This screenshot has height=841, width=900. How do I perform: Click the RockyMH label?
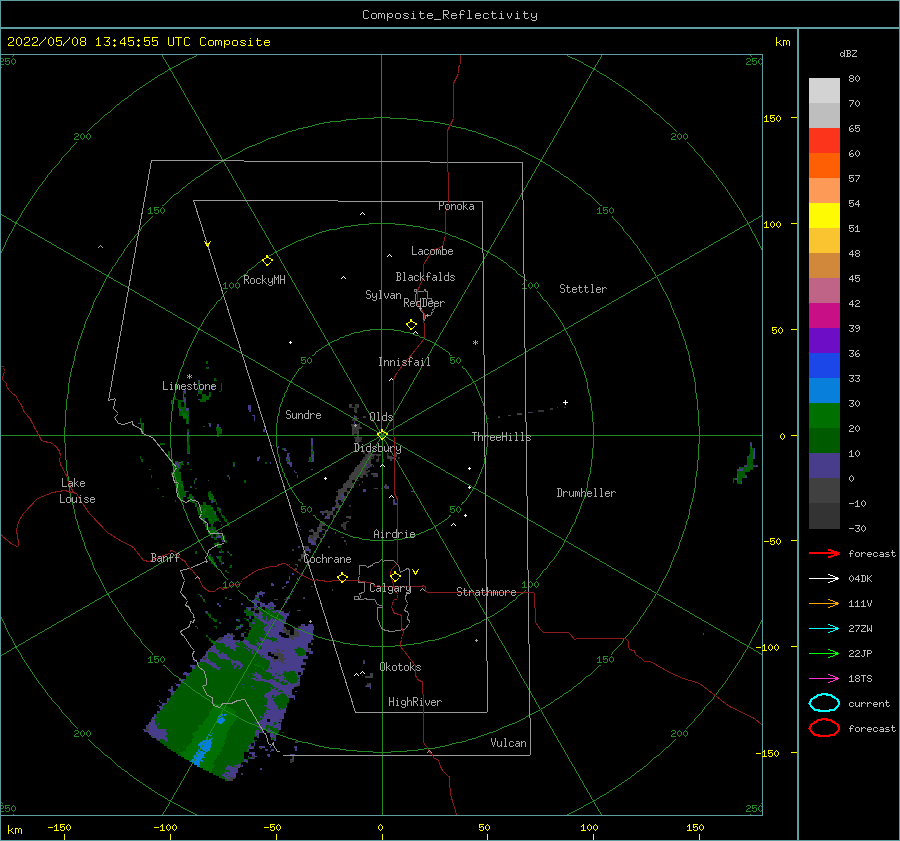264,280
